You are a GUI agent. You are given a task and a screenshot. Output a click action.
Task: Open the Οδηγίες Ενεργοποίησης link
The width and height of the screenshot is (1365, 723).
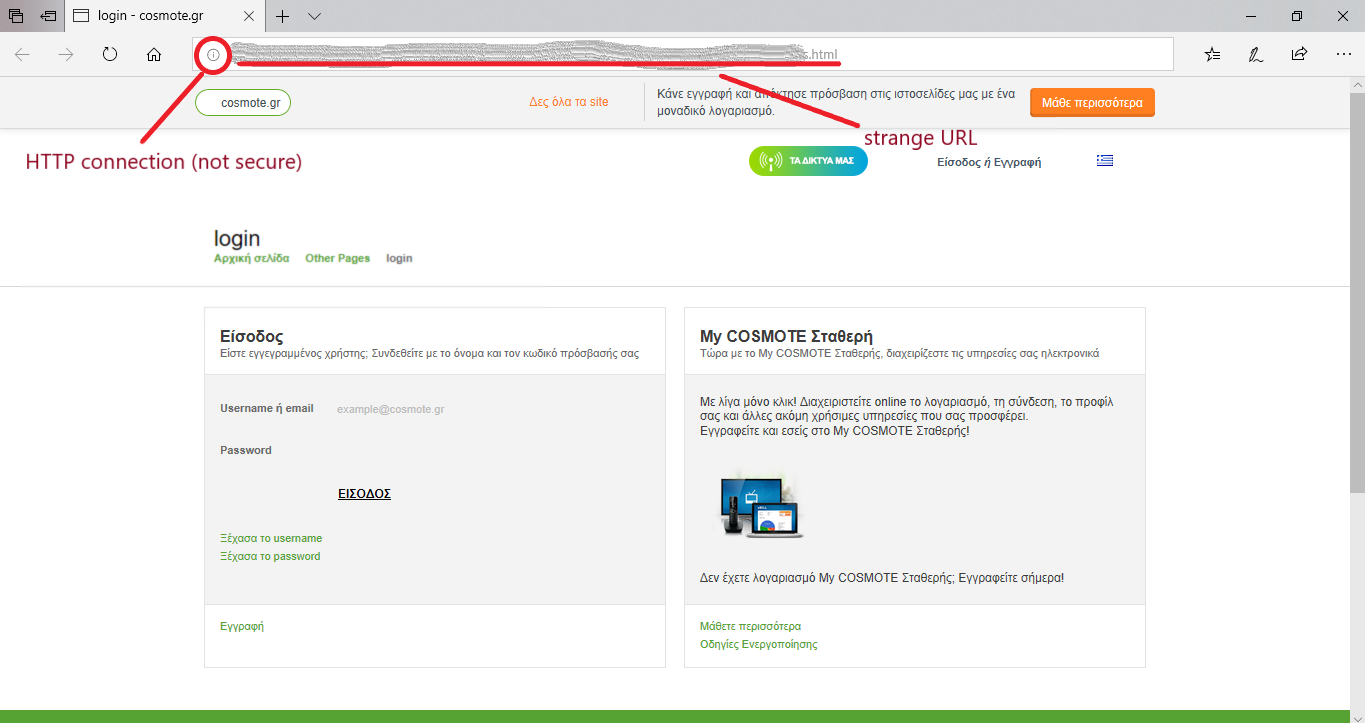pos(759,644)
